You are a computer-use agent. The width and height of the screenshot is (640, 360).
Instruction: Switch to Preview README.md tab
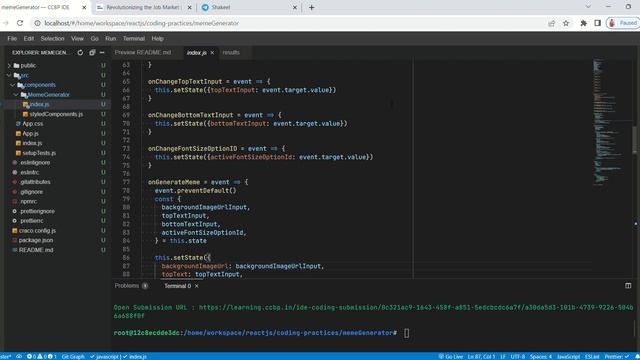point(143,53)
